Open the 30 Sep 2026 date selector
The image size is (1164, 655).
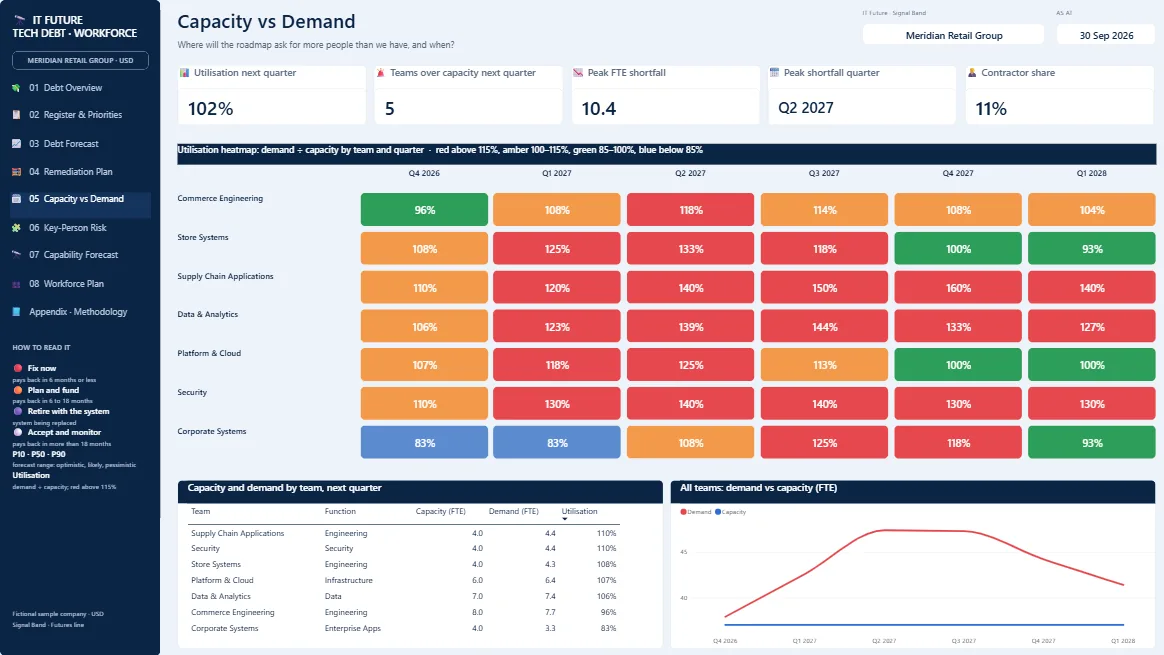[x=1105, y=35]
